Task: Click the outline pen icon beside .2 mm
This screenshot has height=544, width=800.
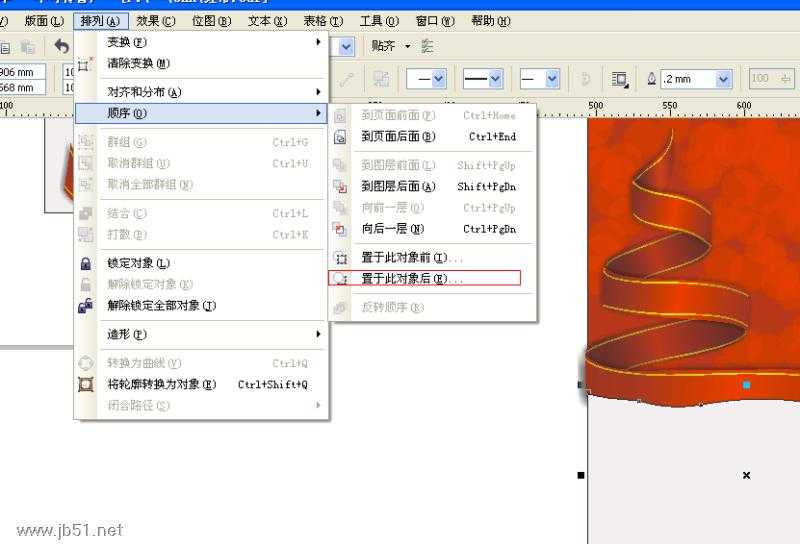Action: pyautogui.click(x=652, y=79)
